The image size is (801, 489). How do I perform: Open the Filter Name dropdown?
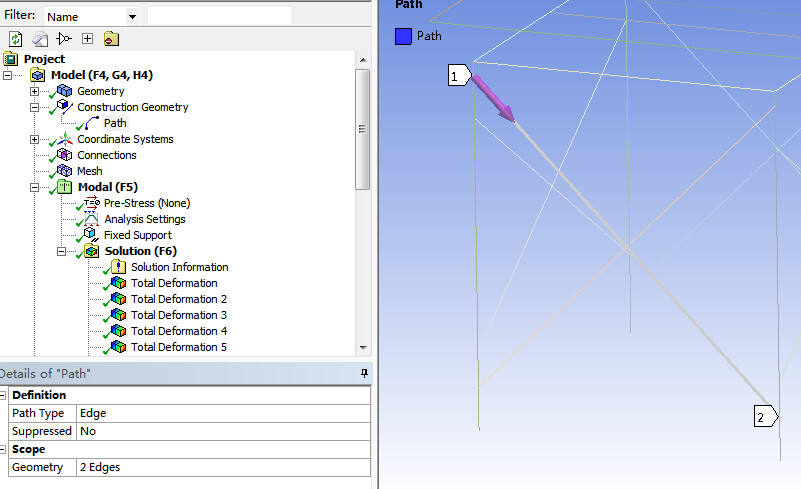tap(132, 17)
